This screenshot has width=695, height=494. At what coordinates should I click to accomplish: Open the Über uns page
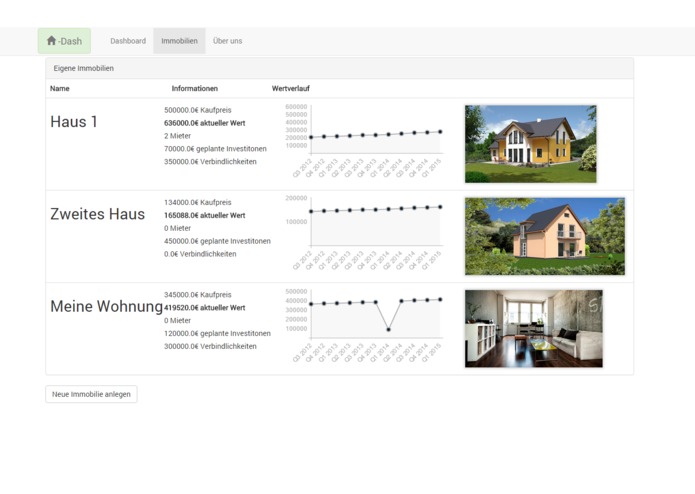tap(227, 41)
